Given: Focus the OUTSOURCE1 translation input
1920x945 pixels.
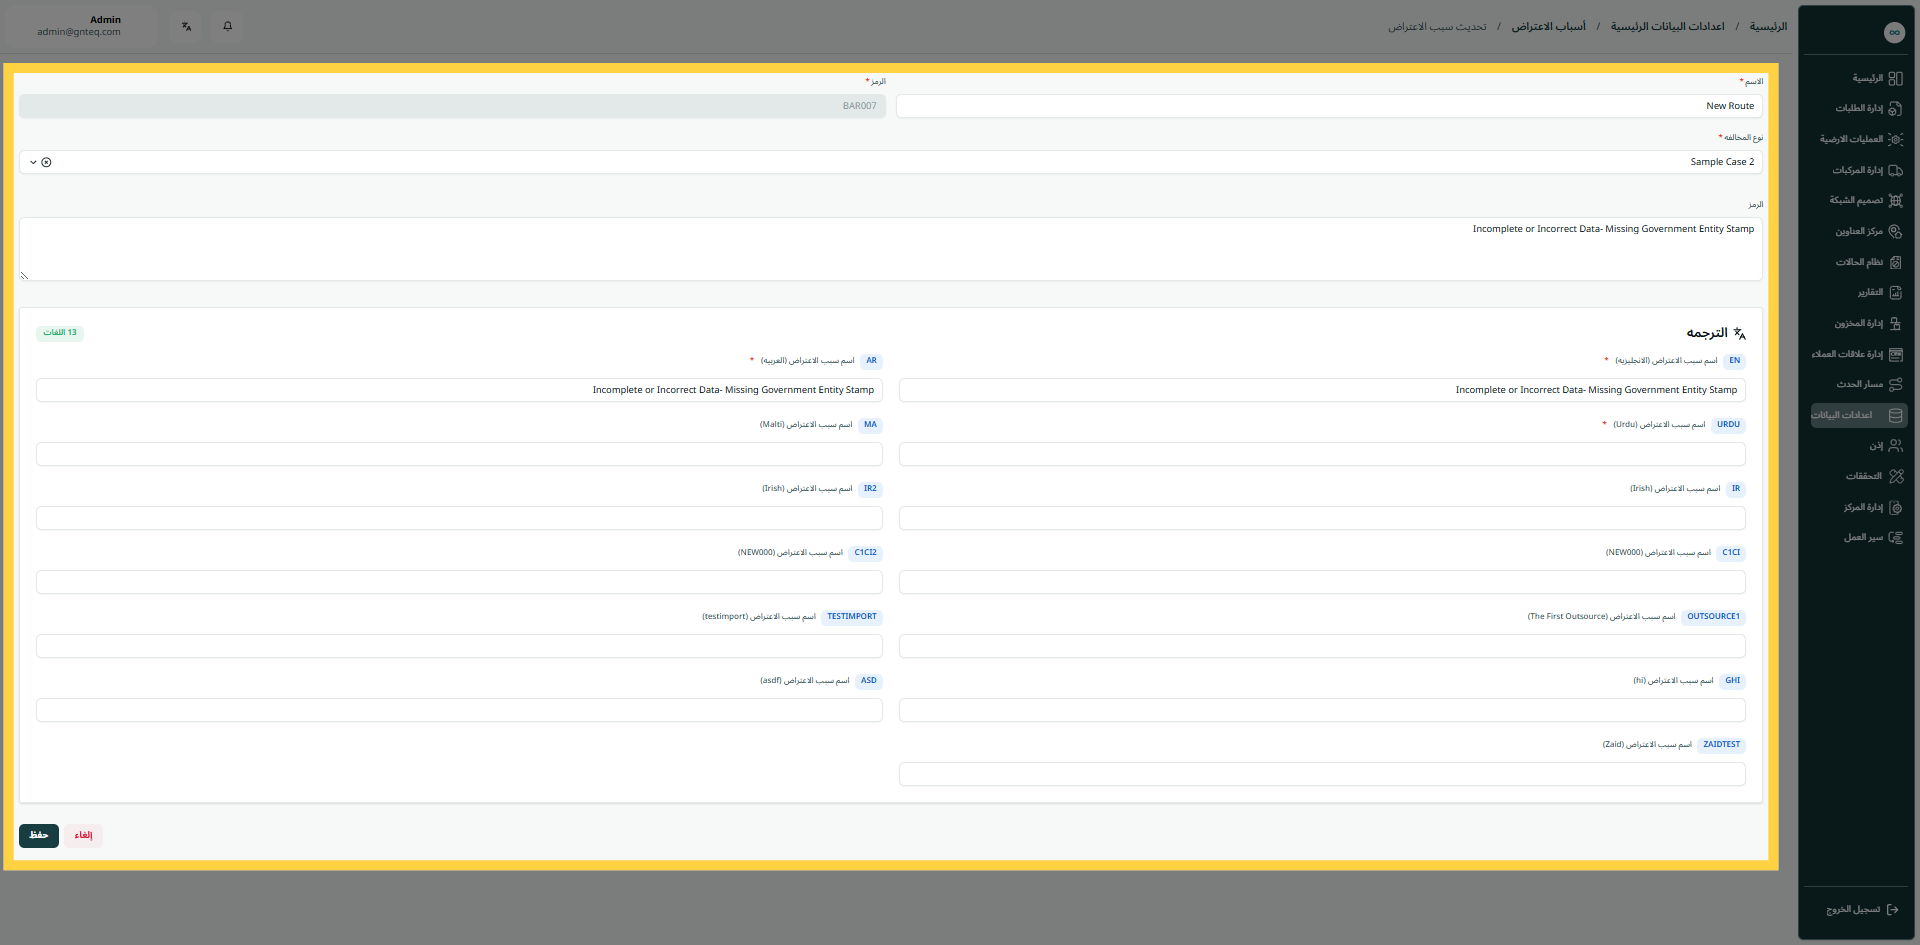Looking at the screenshot, I should click(1322, 646).
